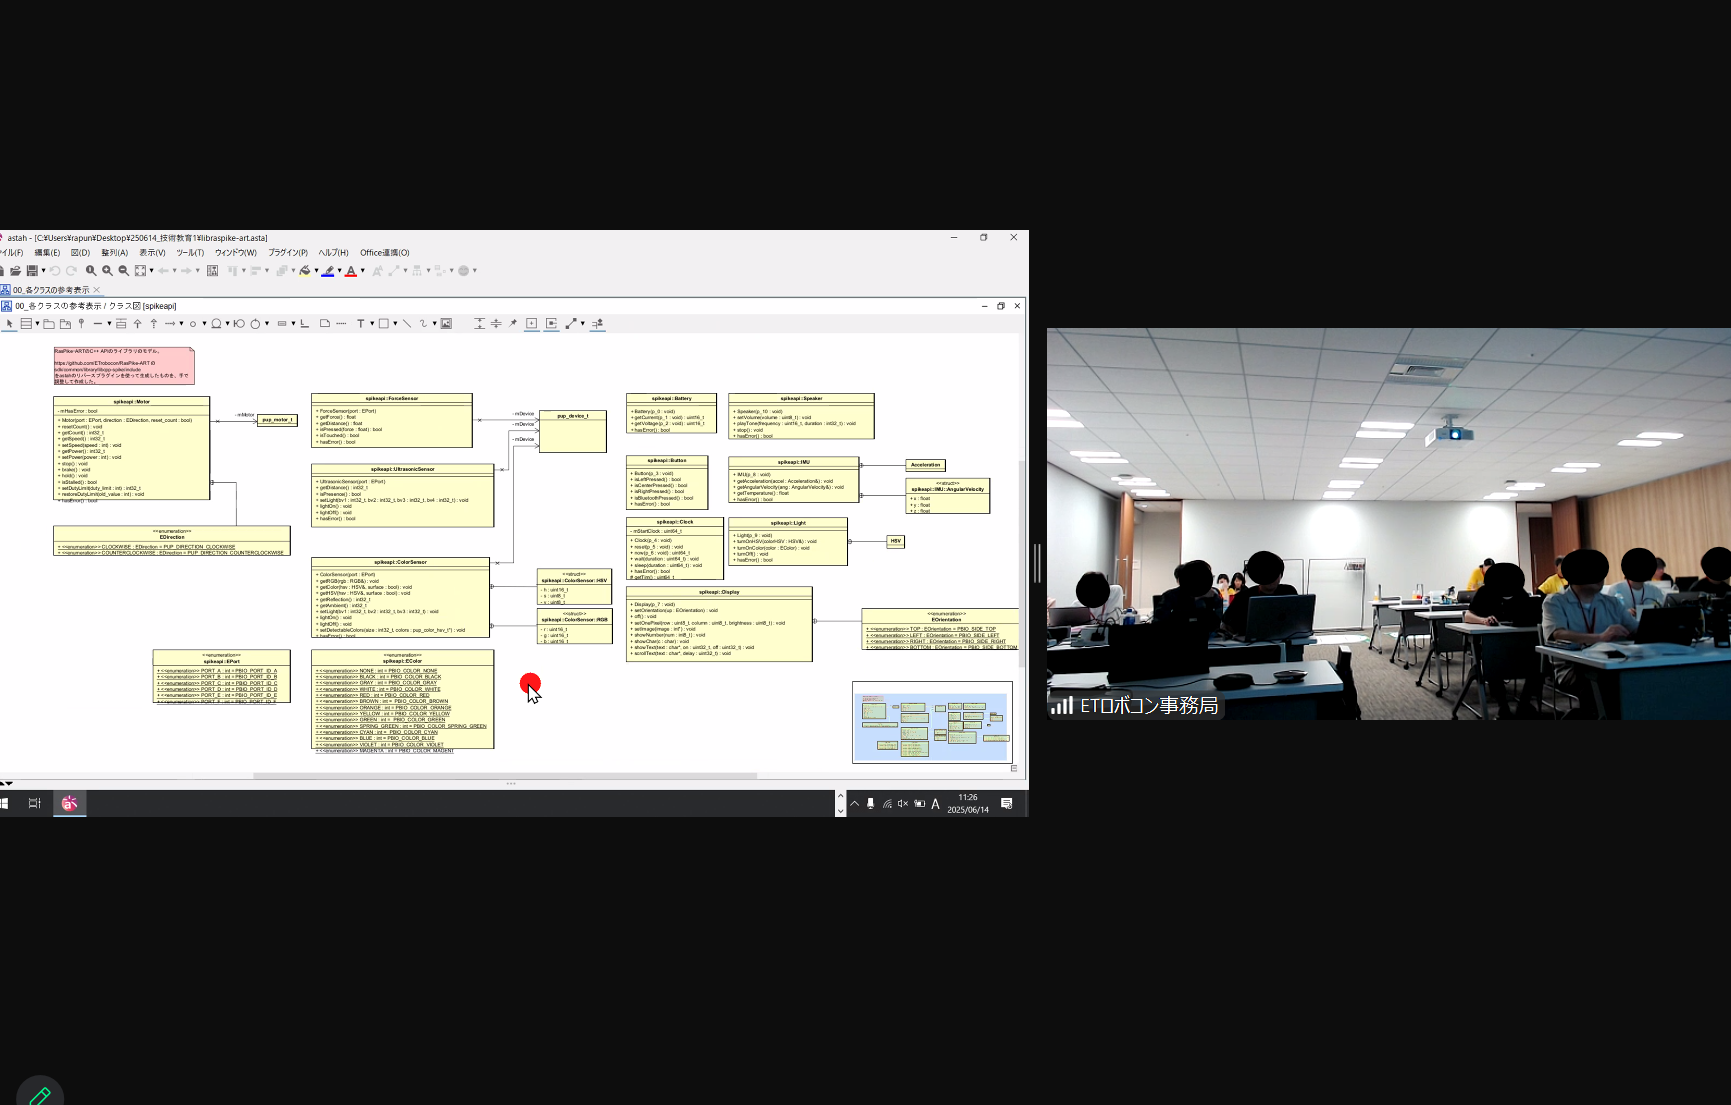Viewport: 1731px width, 1105px height.
Task: Show hidden system tray icons
Action: [x=855, y=804]
